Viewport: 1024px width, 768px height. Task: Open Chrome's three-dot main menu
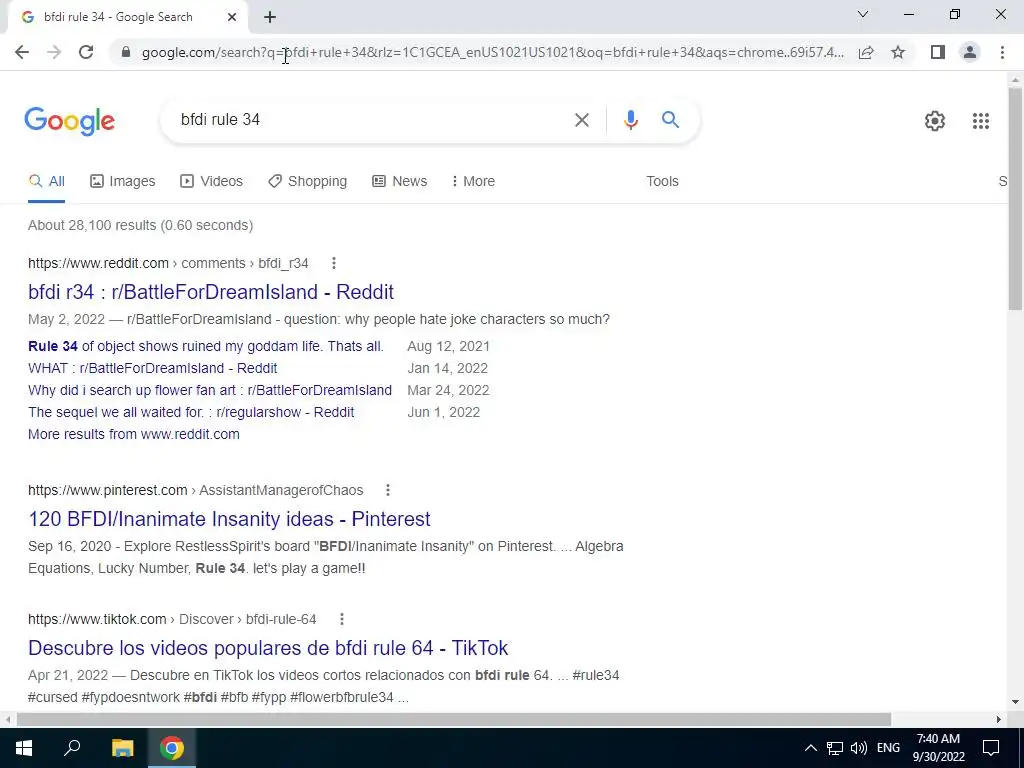click(x=1002, y=52)
